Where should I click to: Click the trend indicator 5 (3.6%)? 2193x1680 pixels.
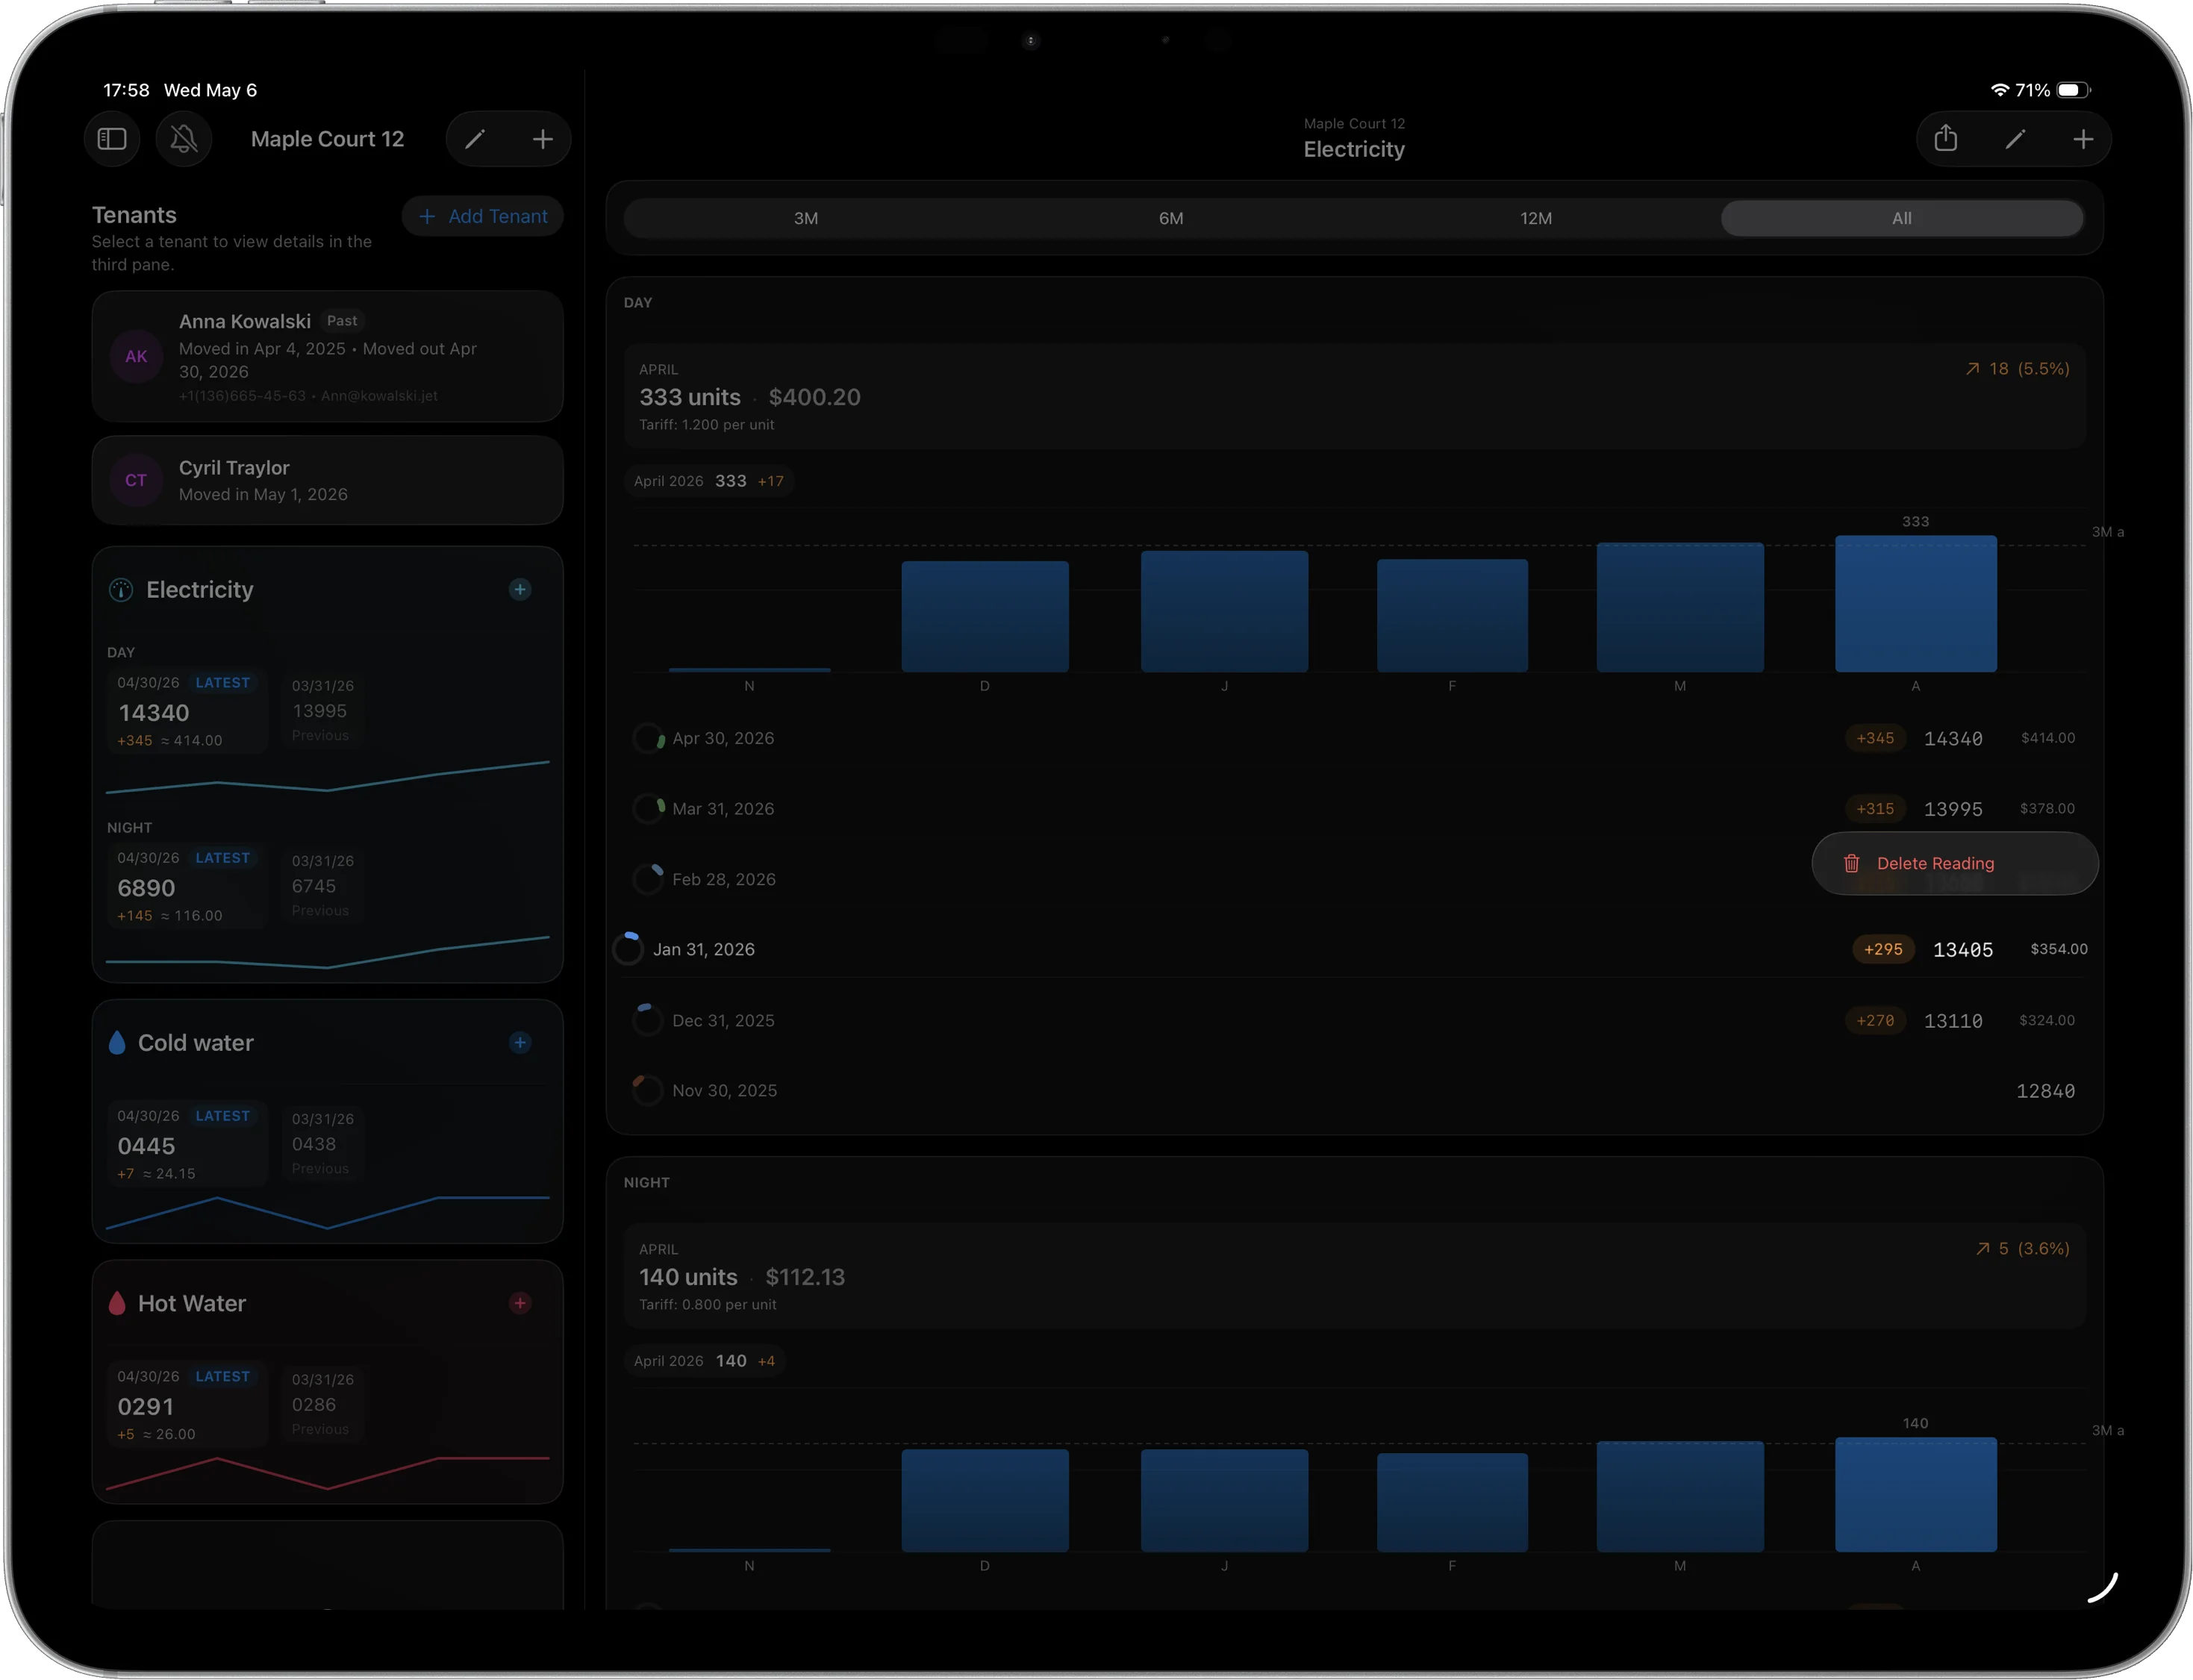(x=2022, y=1249)
